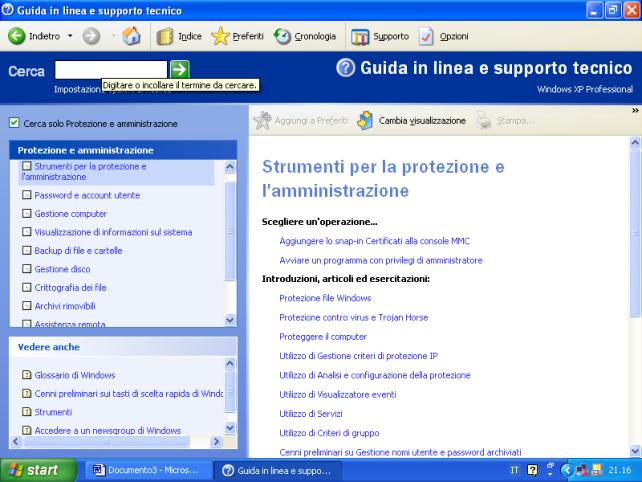Click the Supporto toolbar label
This screenshot has height=482, width=642.
click(391, 36)
